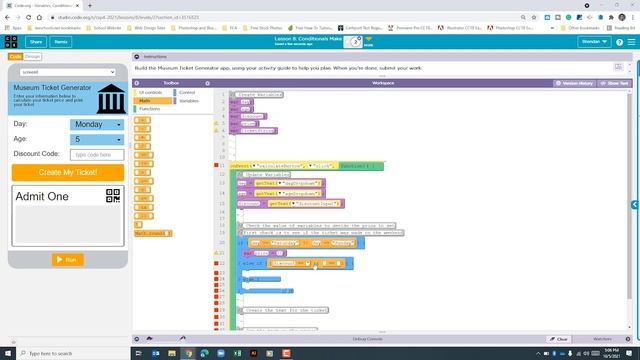Open the hamburger menu icon in header

point(631,42)
